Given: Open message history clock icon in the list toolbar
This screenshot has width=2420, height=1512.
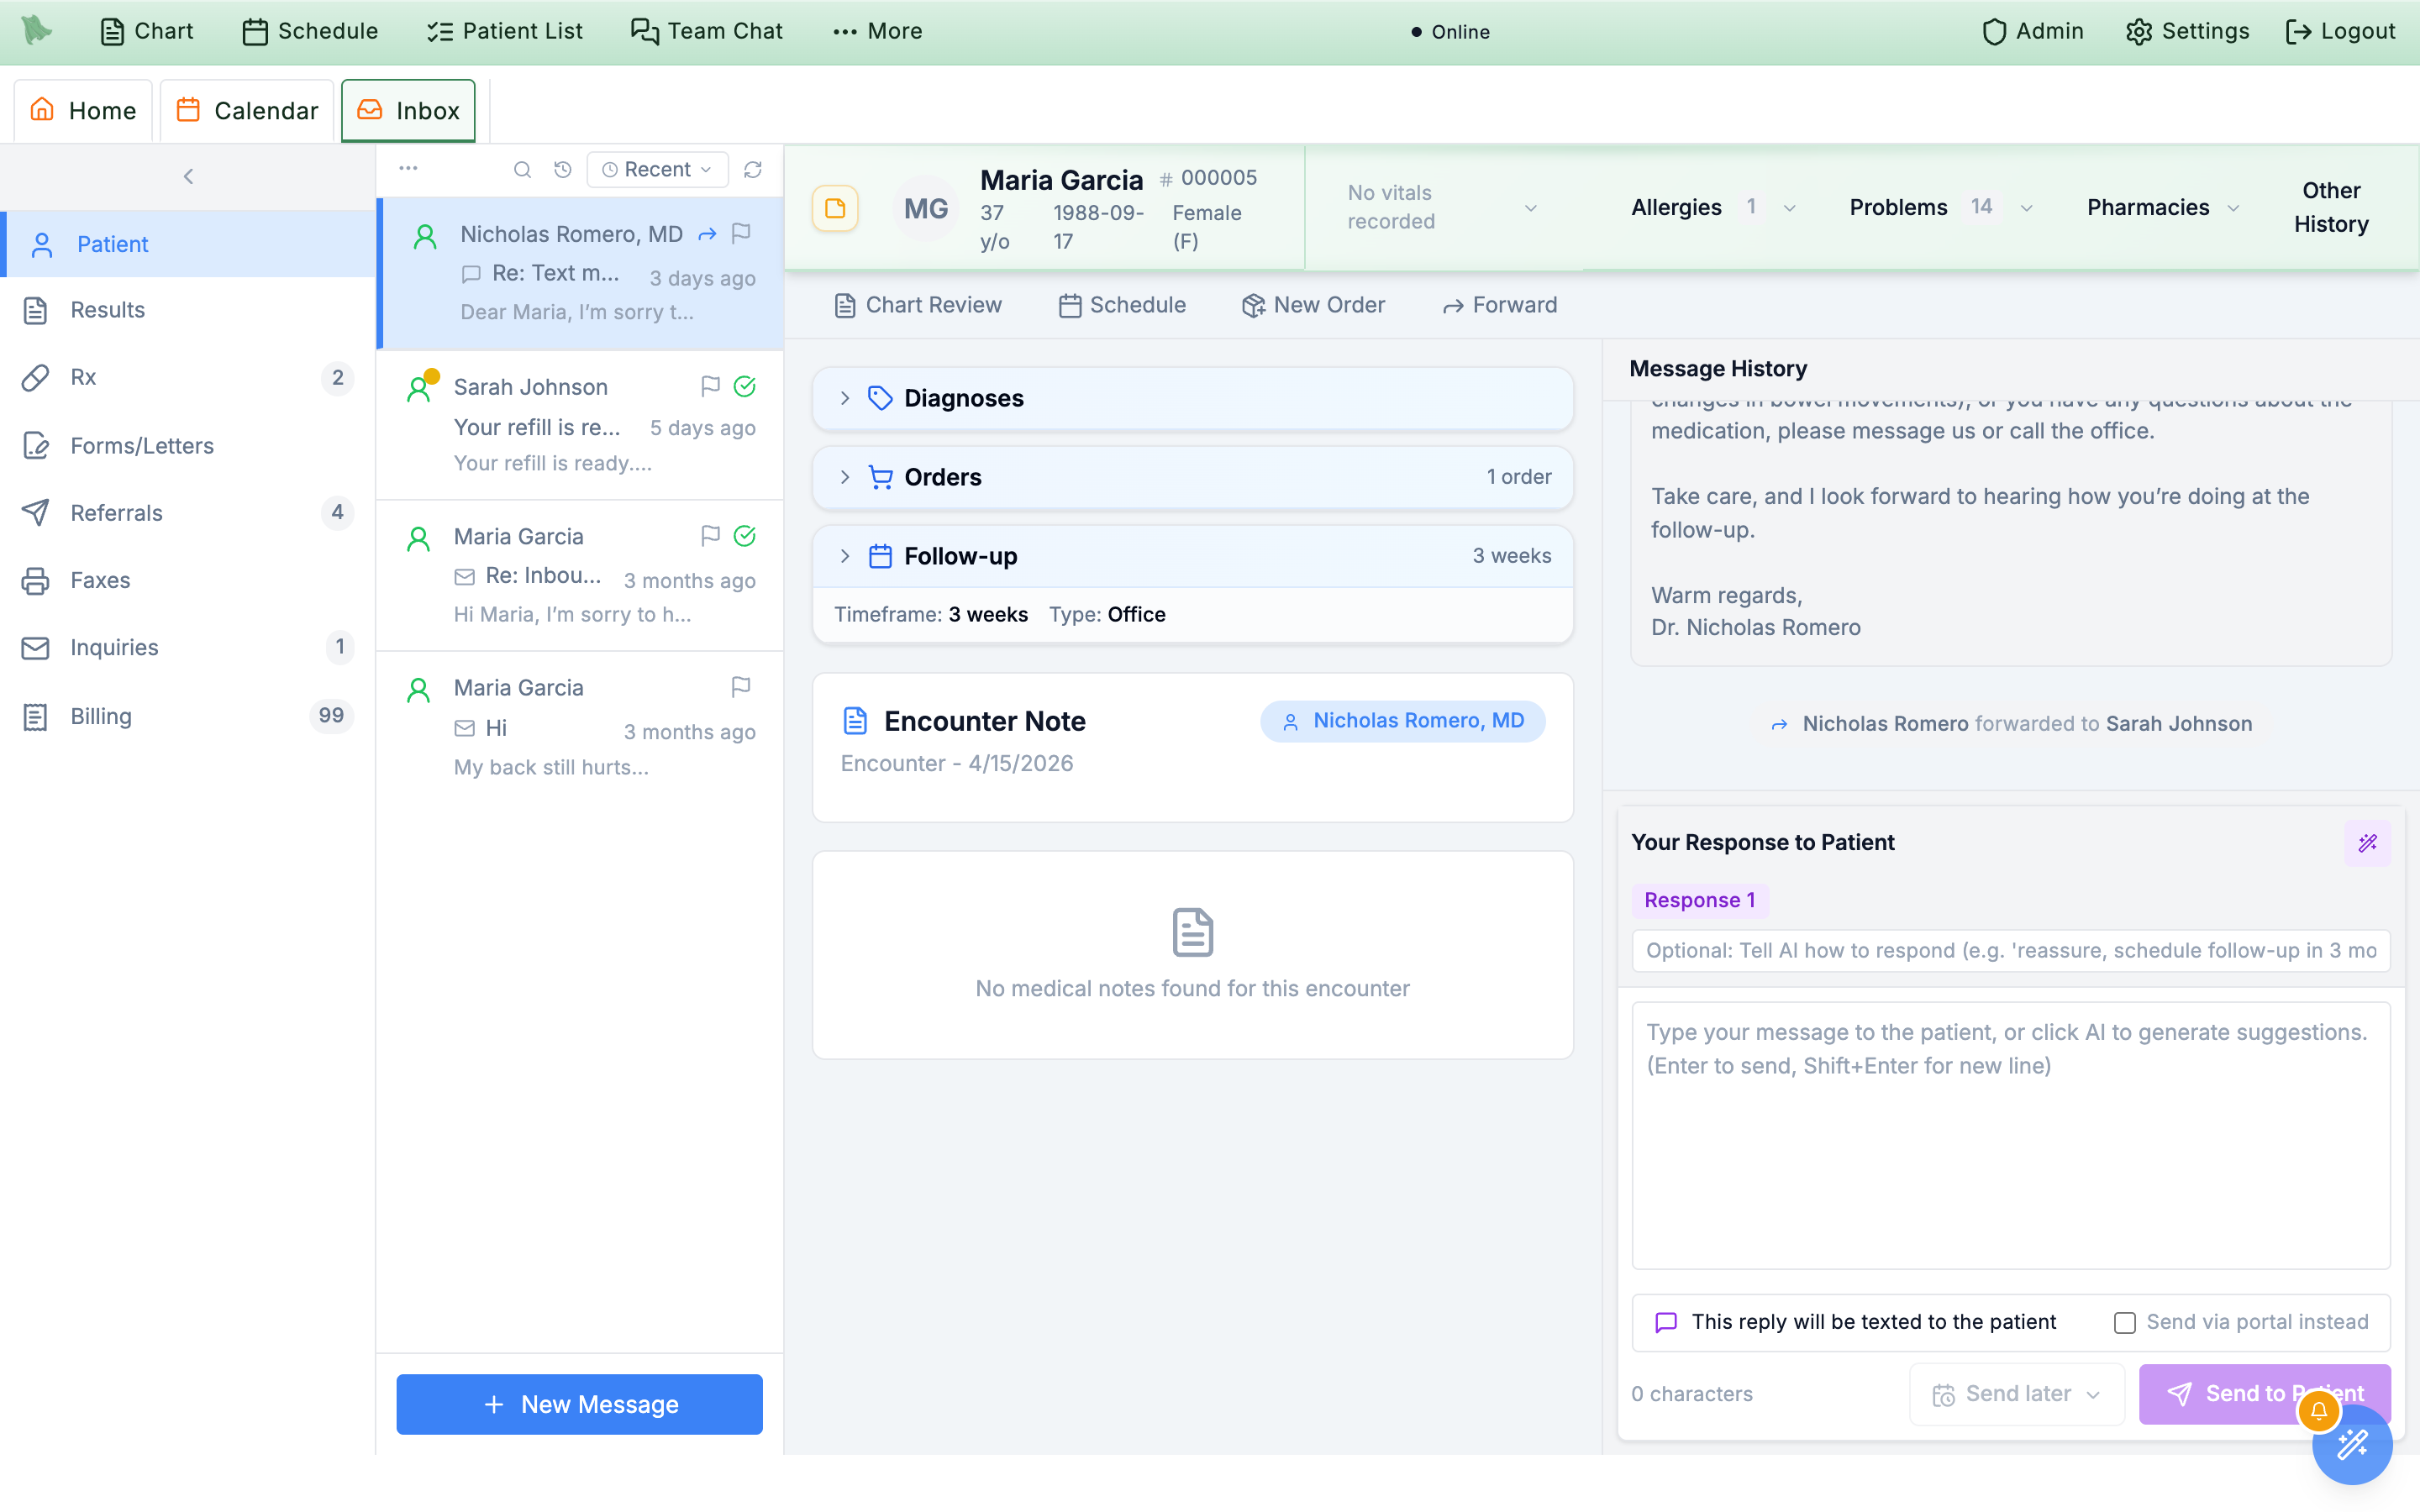Looking at the screenshot, I should coord(563,170).
